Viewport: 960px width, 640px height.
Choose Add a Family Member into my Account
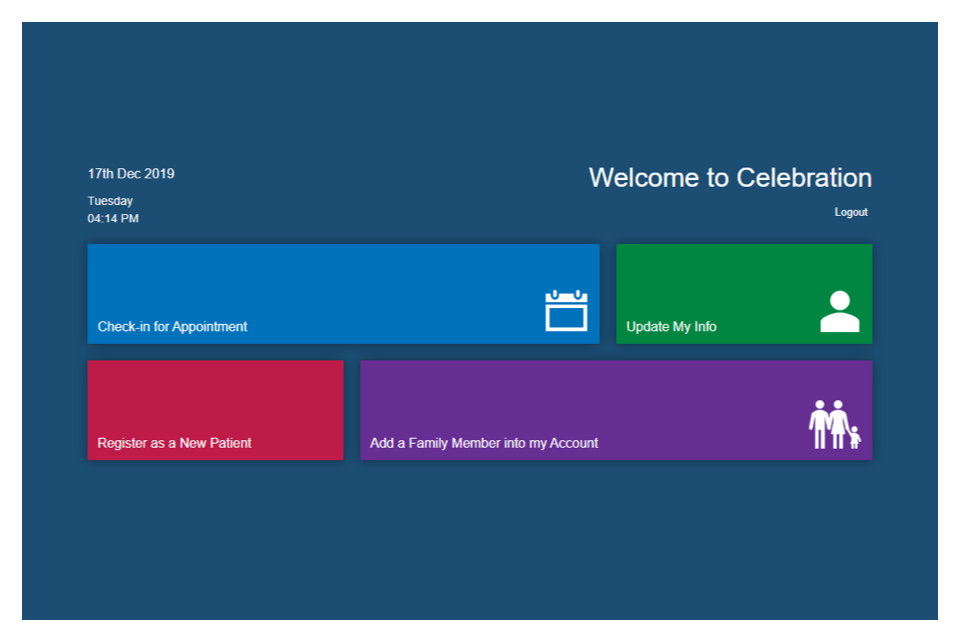(x=616, y=409)
